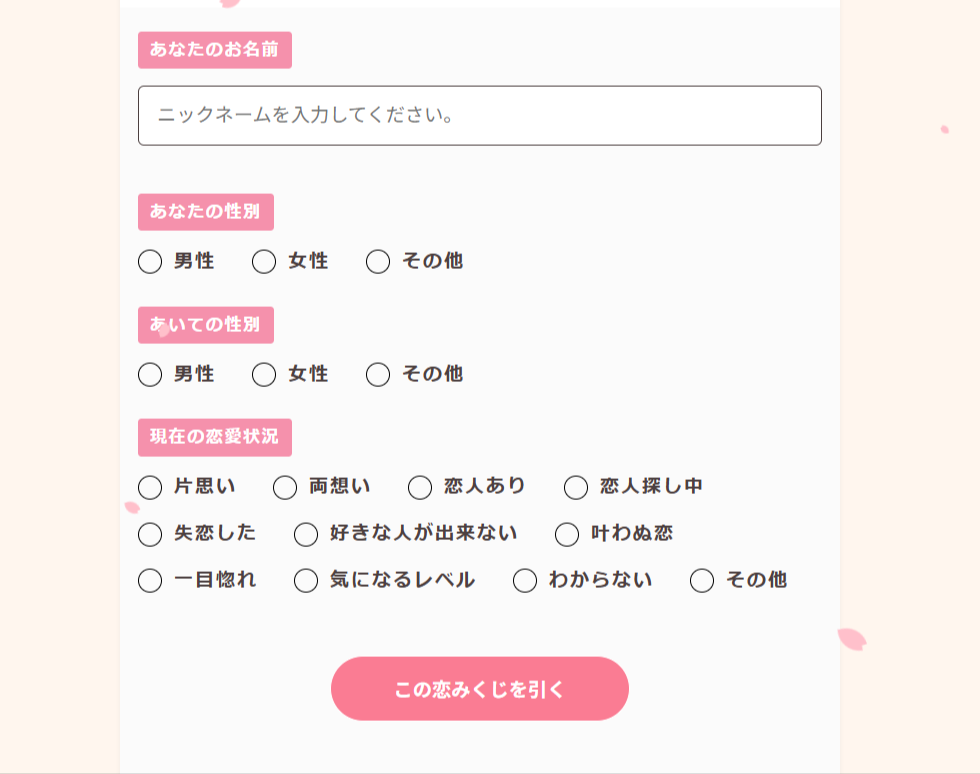Select 男性 under あなたの性別
This screenshot has height=774, width=980.
pos(150,262)
